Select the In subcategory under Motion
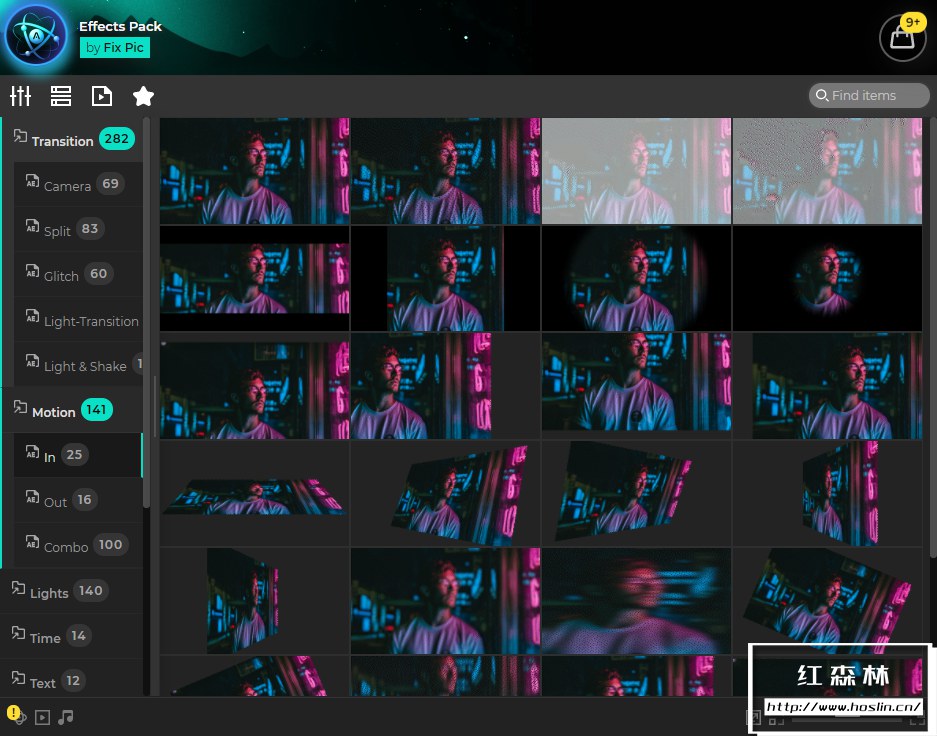 (x=78, y=455)
